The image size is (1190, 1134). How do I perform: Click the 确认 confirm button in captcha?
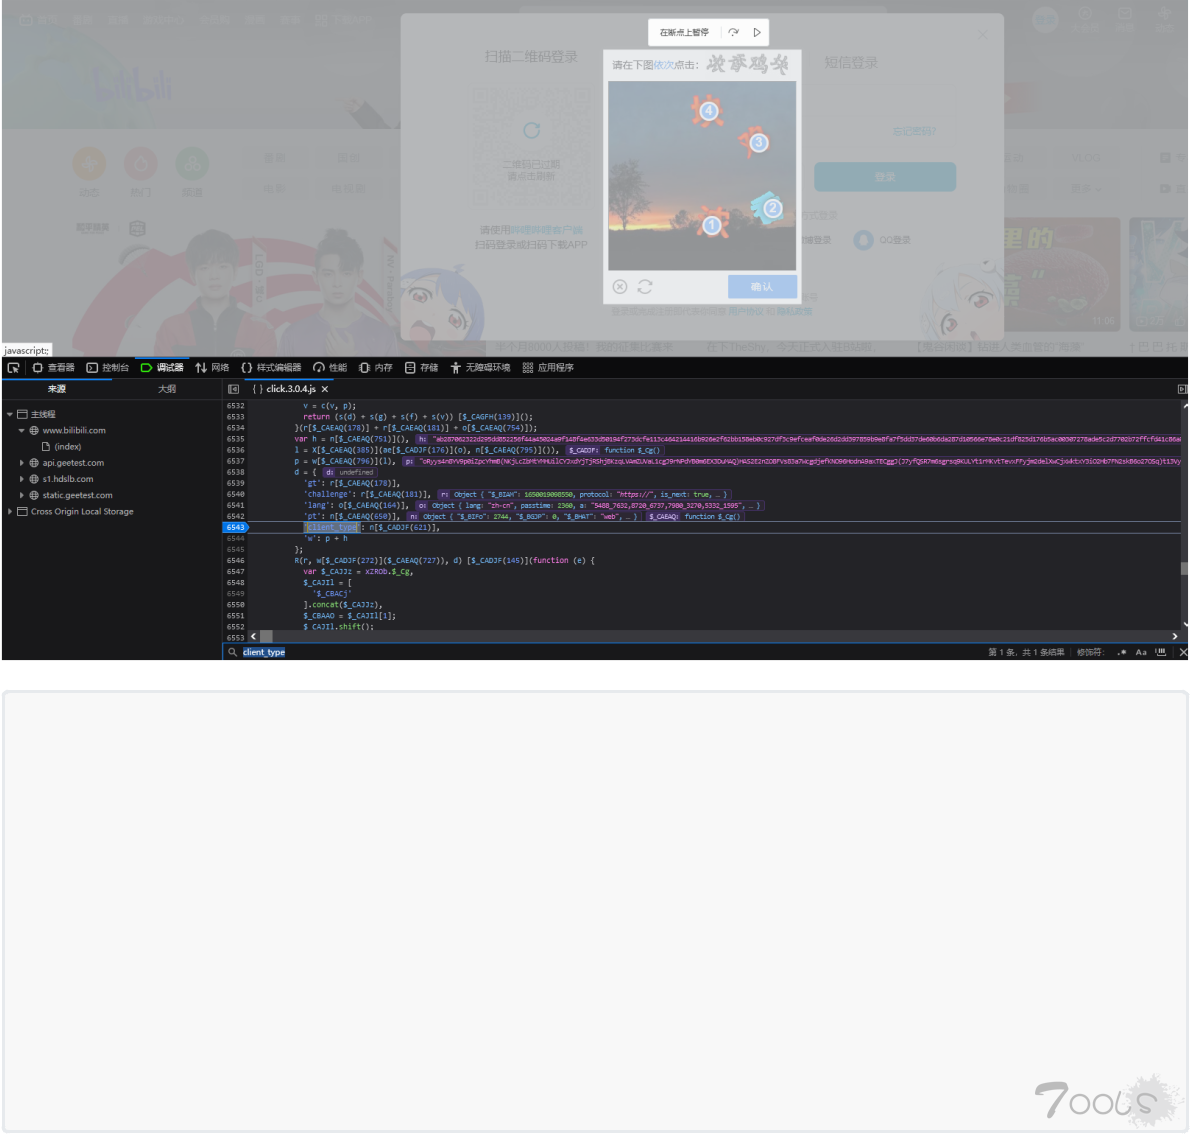pos(762,287)
